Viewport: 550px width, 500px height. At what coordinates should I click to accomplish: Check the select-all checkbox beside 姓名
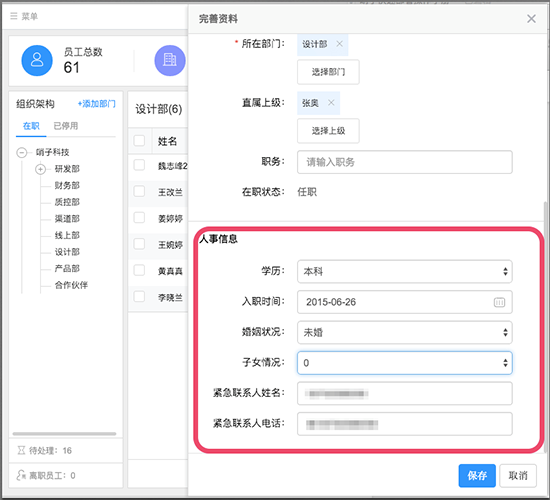(139, 141)
